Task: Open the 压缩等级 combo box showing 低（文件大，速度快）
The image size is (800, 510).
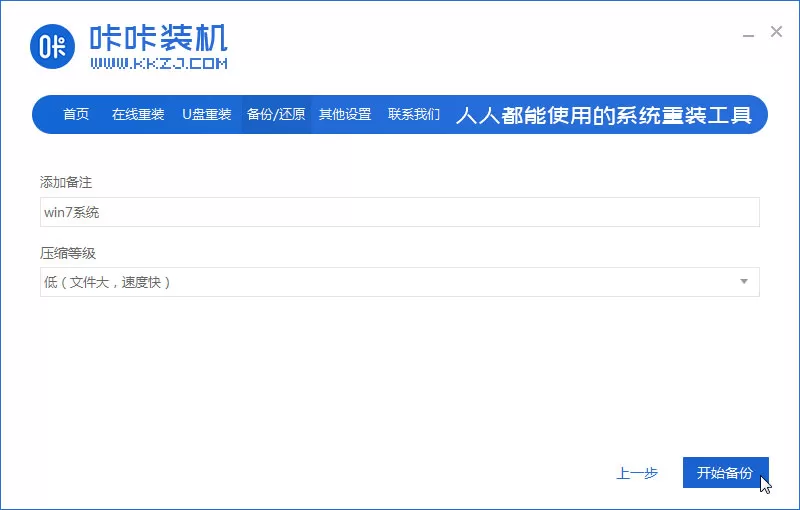Action: (399, 282)
